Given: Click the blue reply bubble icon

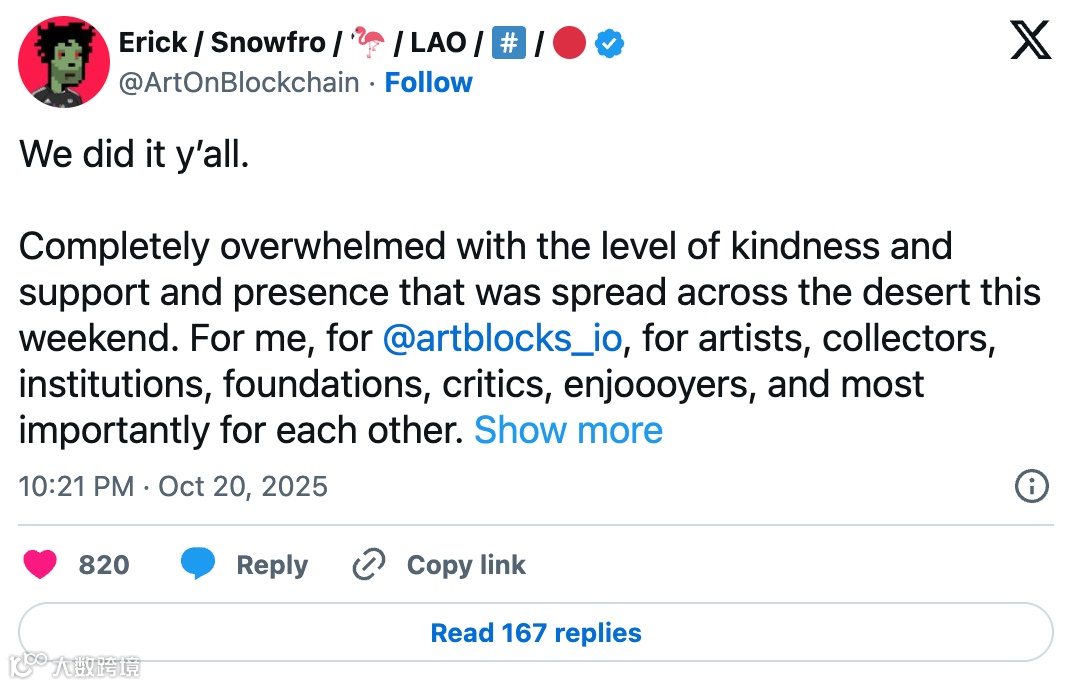Looking at the screenshot, I should [x=198, y=564].
